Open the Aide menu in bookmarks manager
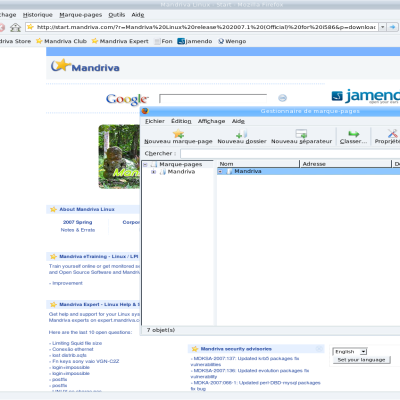Image resolution: width=400 pixels, height=400 pixels. pos(238,121)
